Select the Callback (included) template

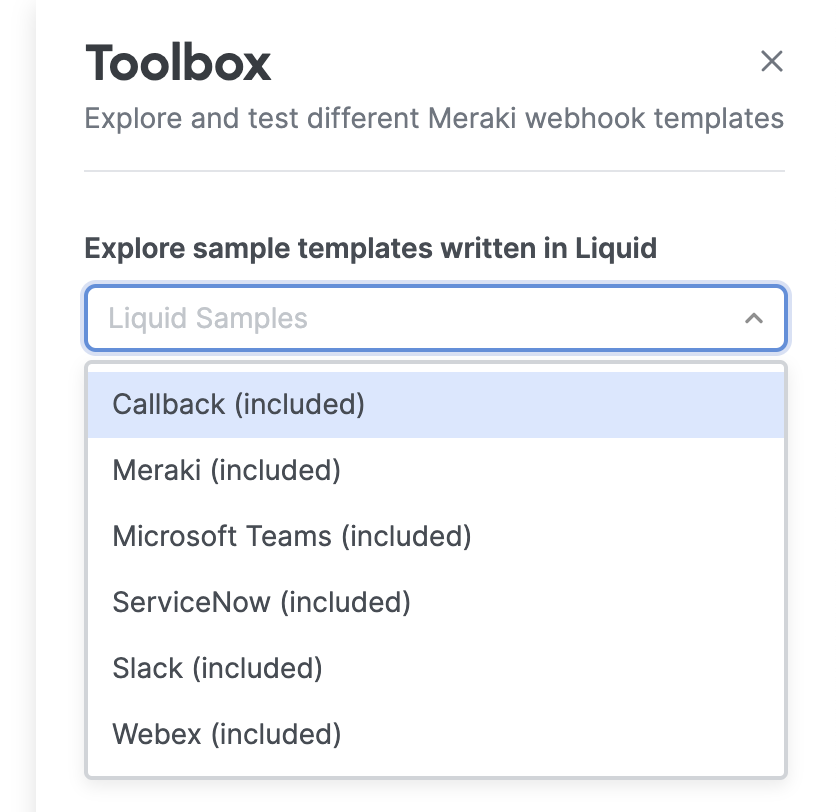tap(436, 404)
